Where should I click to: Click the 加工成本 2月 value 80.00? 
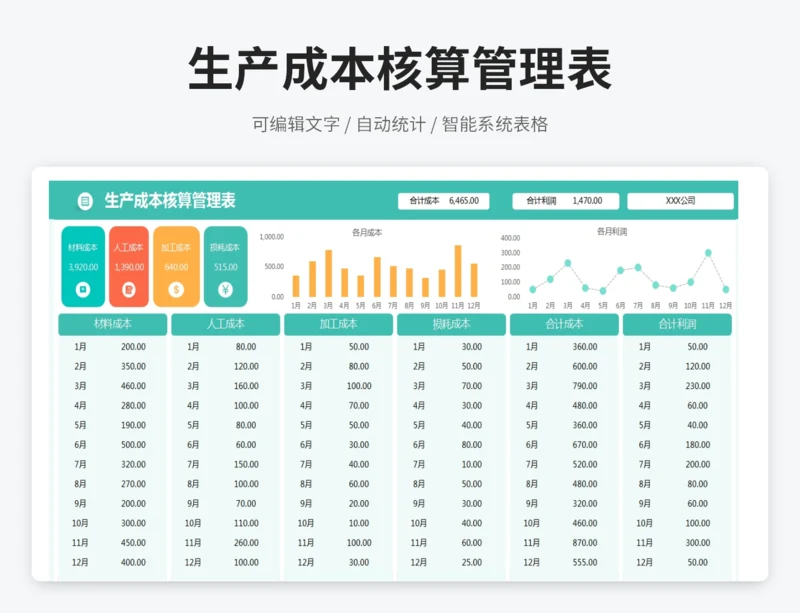pos(359,366)
